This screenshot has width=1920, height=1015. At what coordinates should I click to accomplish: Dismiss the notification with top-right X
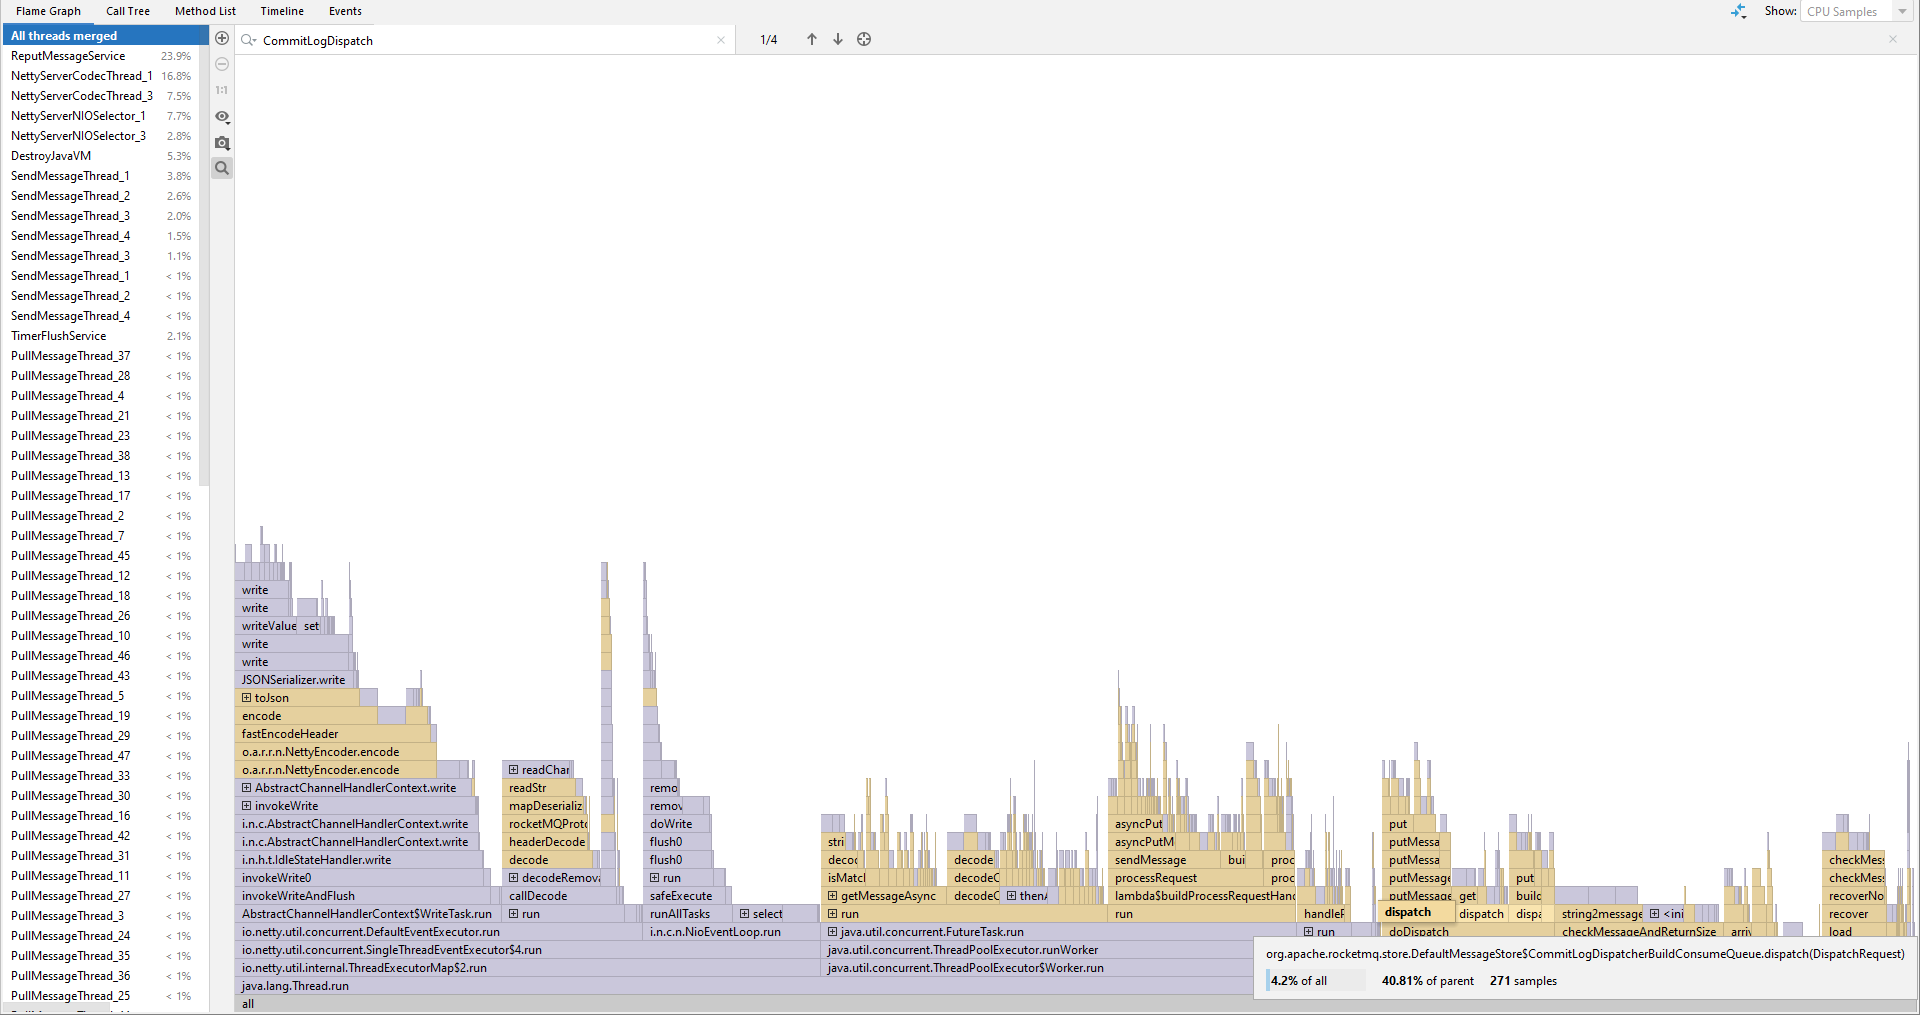[x=1893, y=38]
